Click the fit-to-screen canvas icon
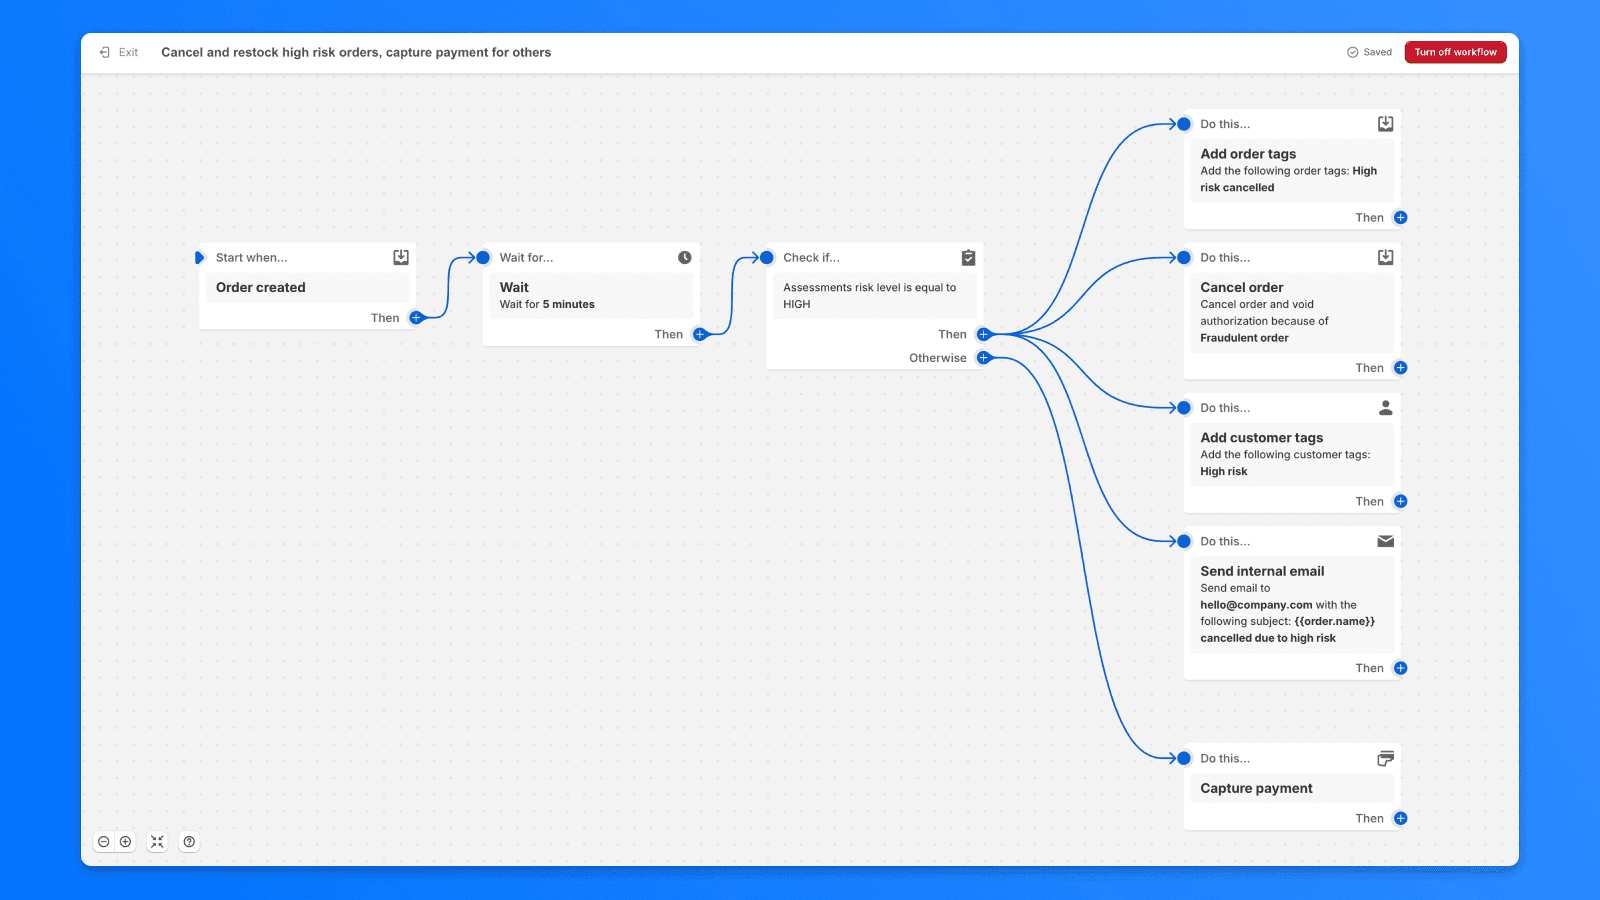1600x900 pixels. 157,842
